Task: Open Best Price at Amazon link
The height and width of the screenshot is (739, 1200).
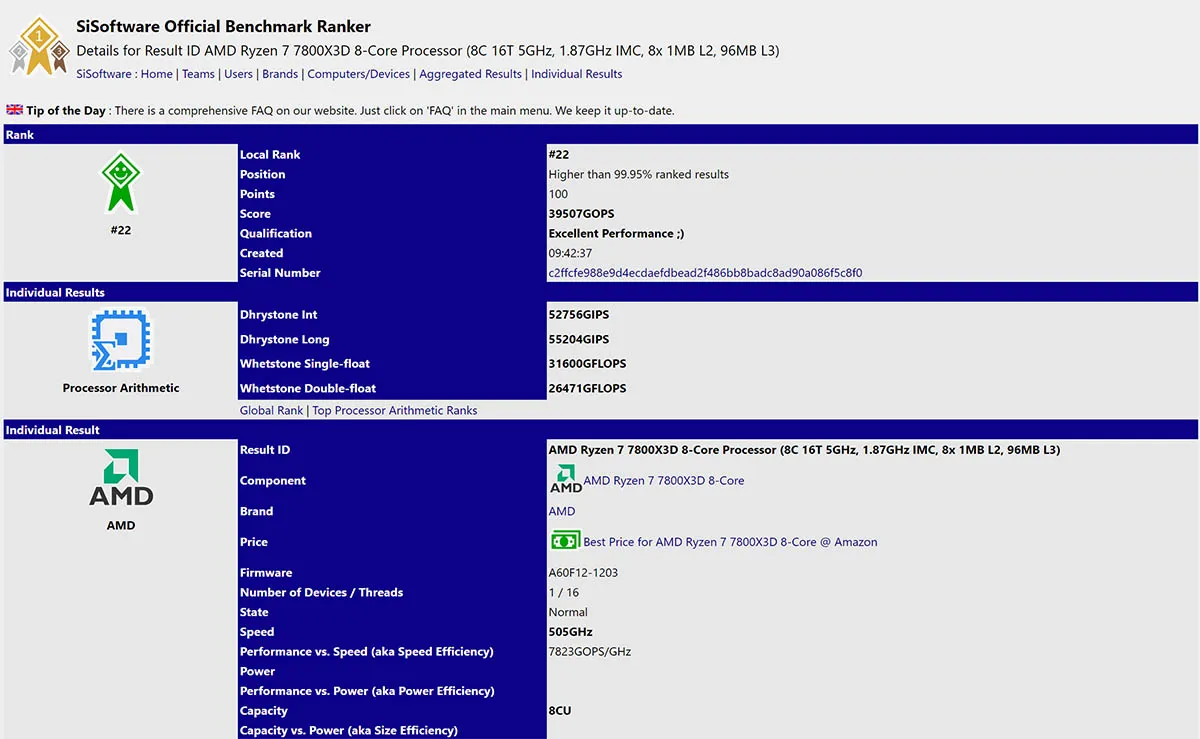Action: [x=730, y=542]
